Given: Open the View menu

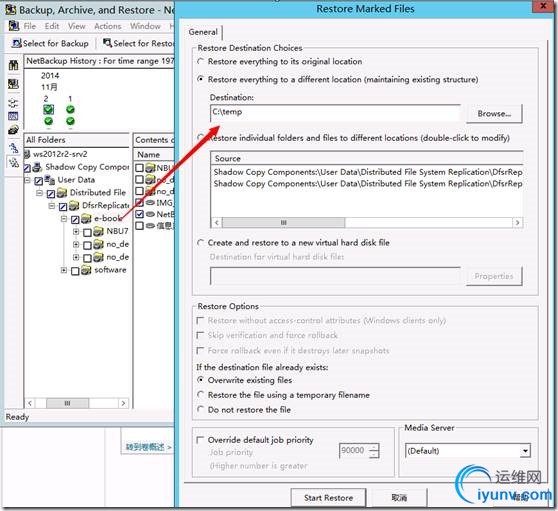Looking at the screenshot, I should pos(77,26).
